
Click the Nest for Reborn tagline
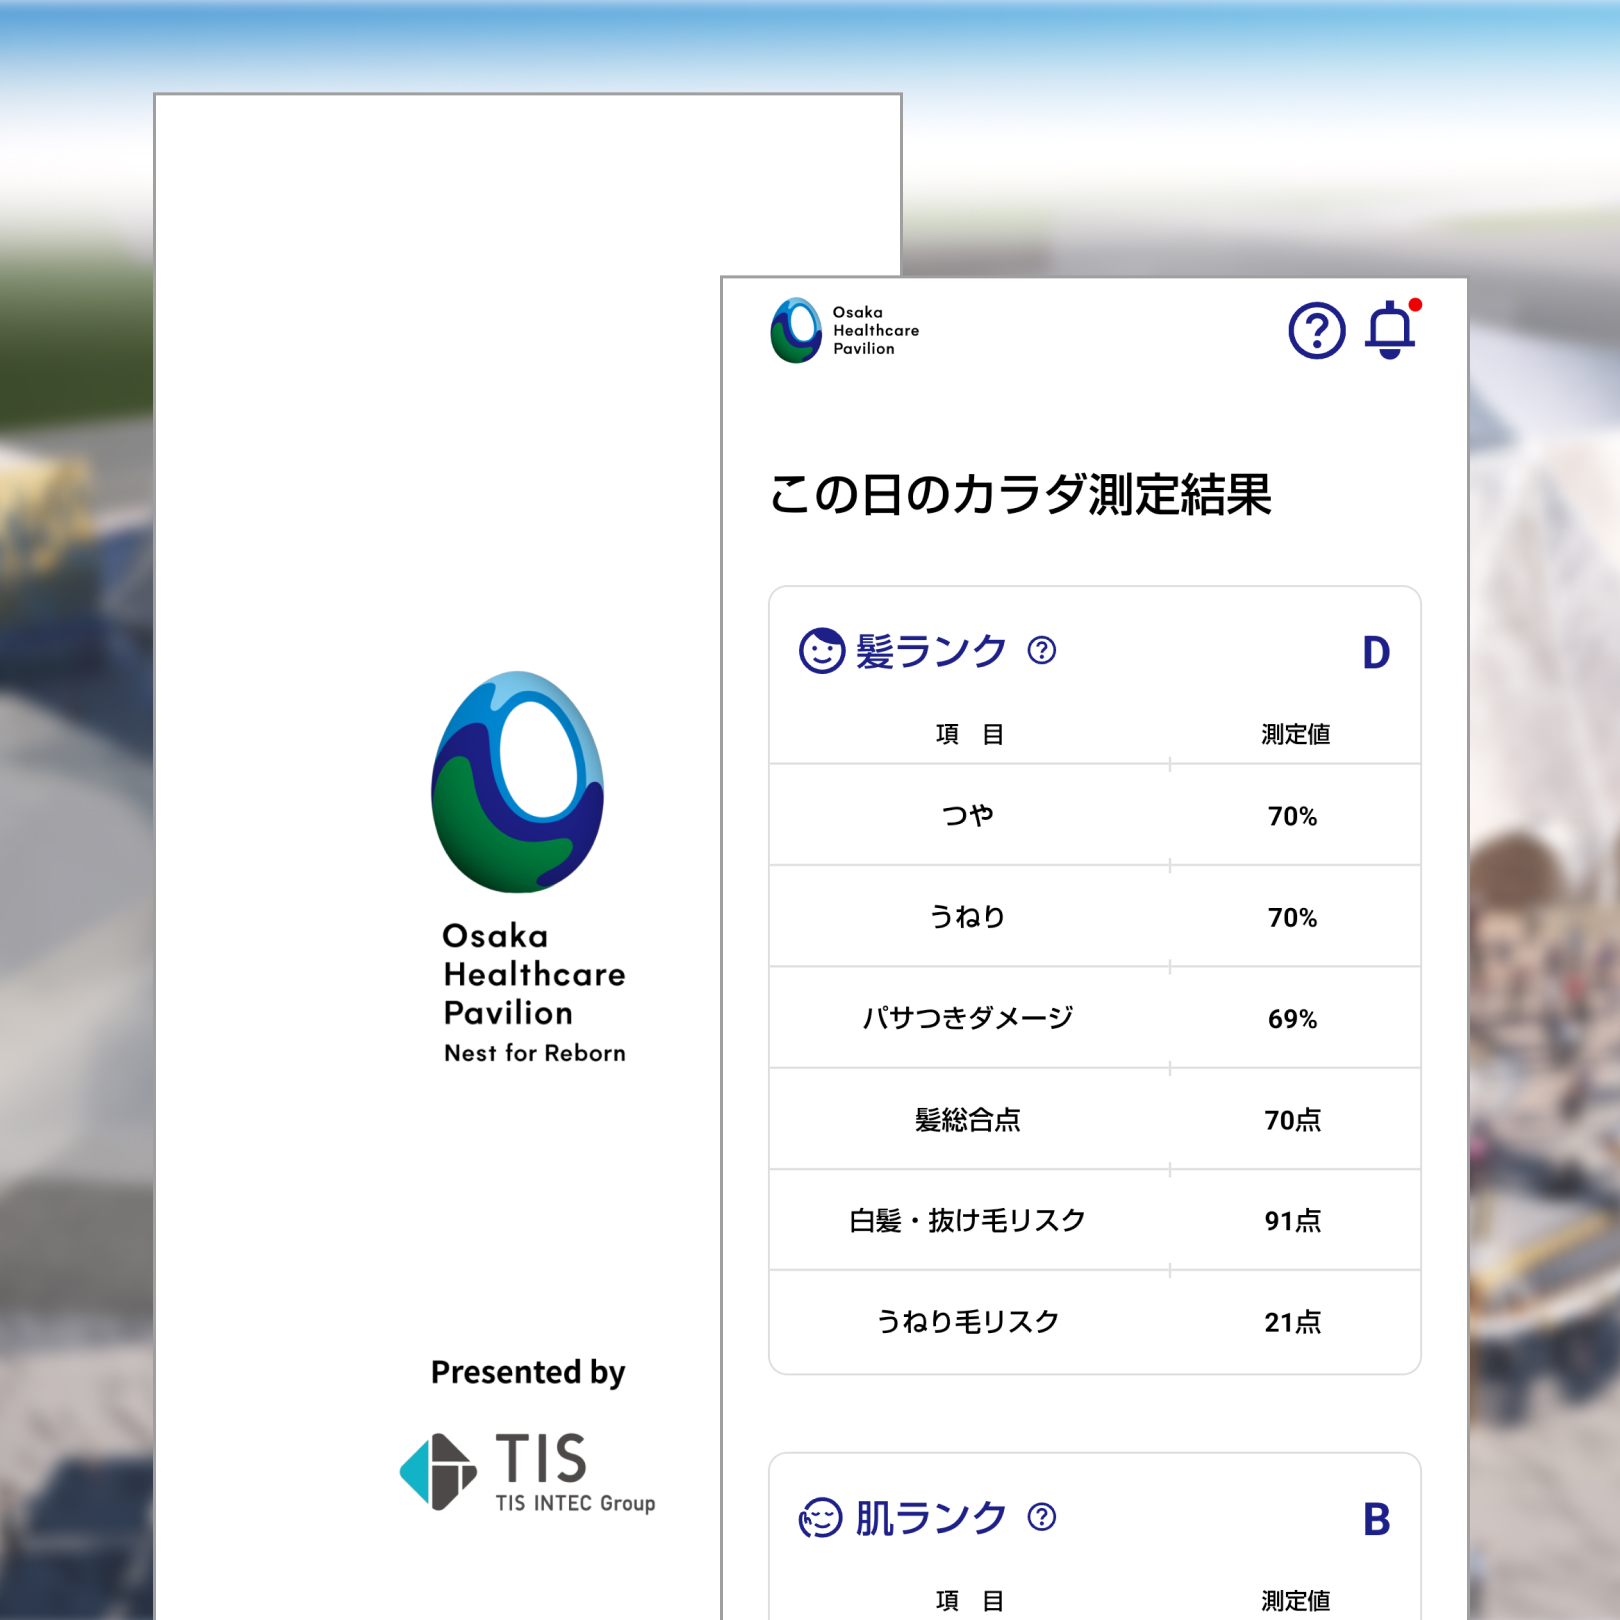(535, 1053)
